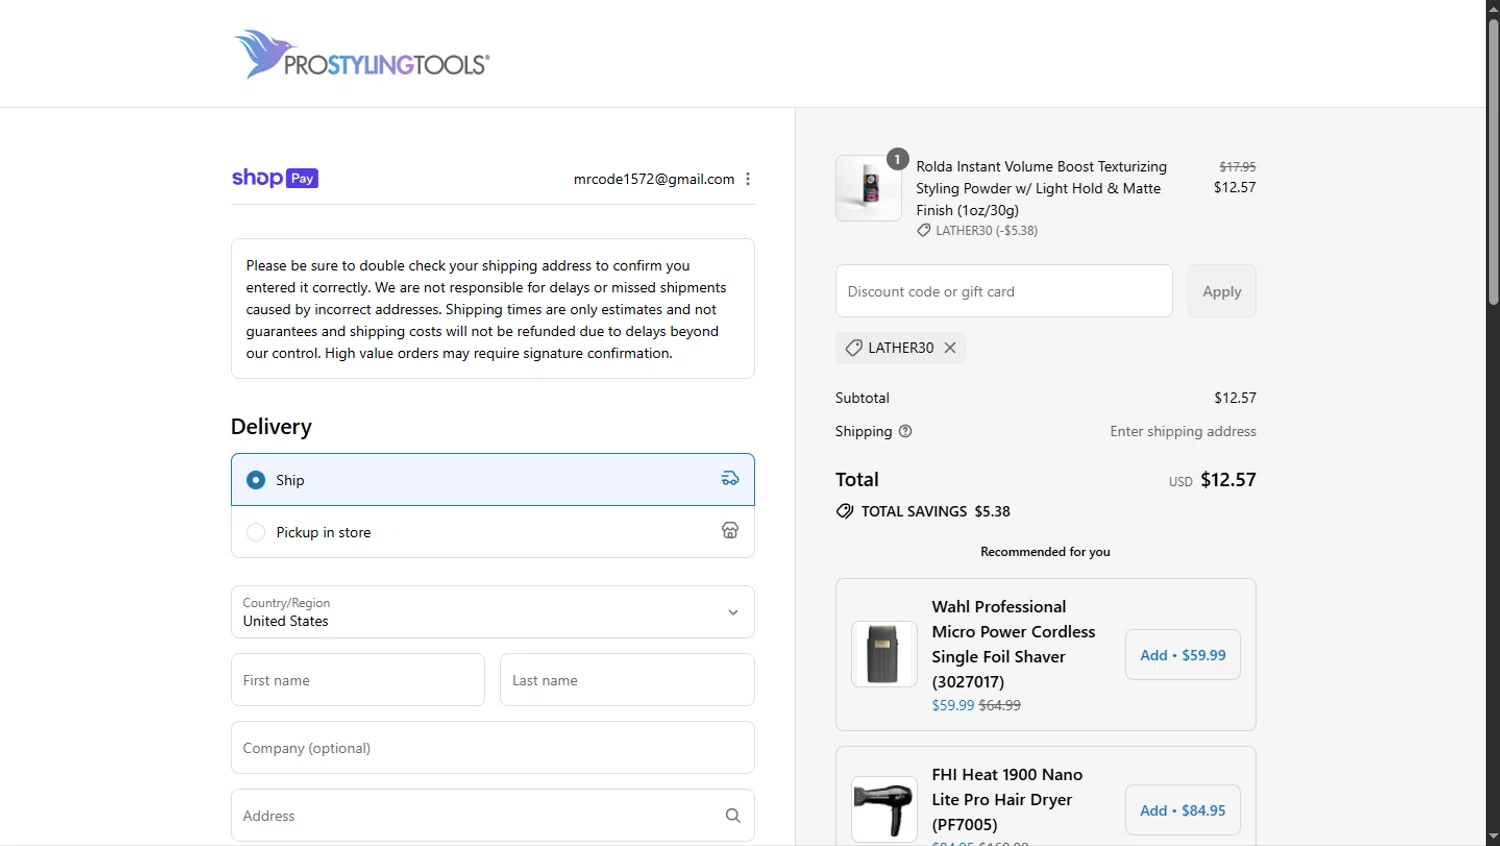This screenshot has height=846, width=1500.
Task: Add Wahl shaver for $59.99
Action: 1183,655
